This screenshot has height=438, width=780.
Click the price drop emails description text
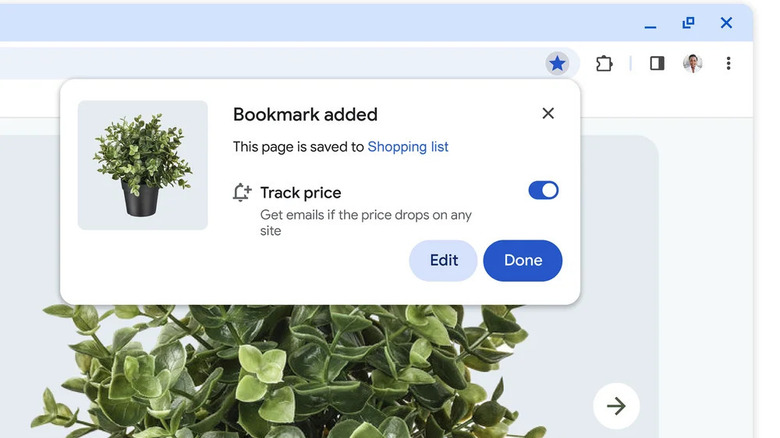tap(366, 222)
